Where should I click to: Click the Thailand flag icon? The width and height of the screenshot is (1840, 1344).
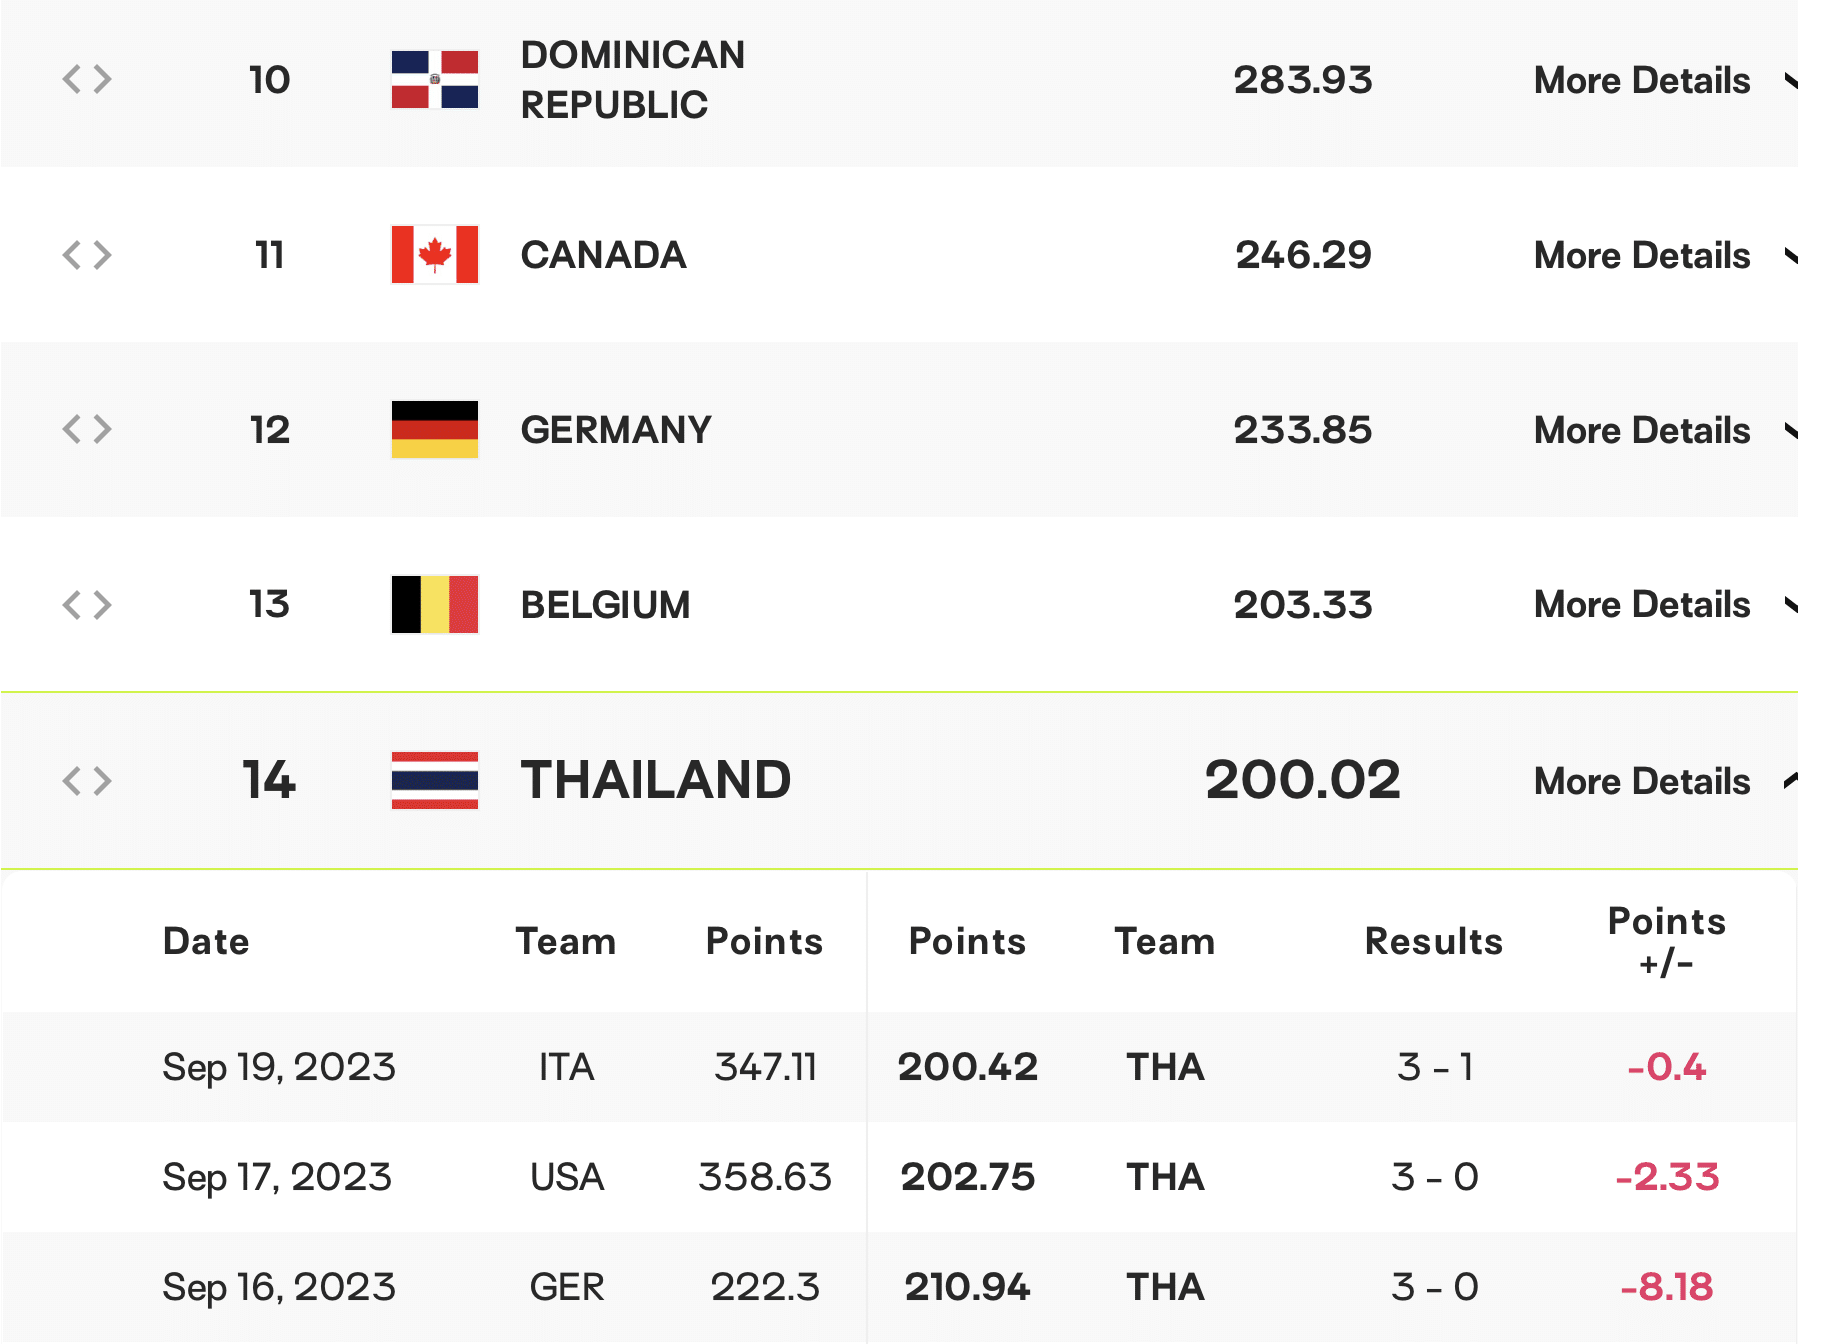pos(434,780)
